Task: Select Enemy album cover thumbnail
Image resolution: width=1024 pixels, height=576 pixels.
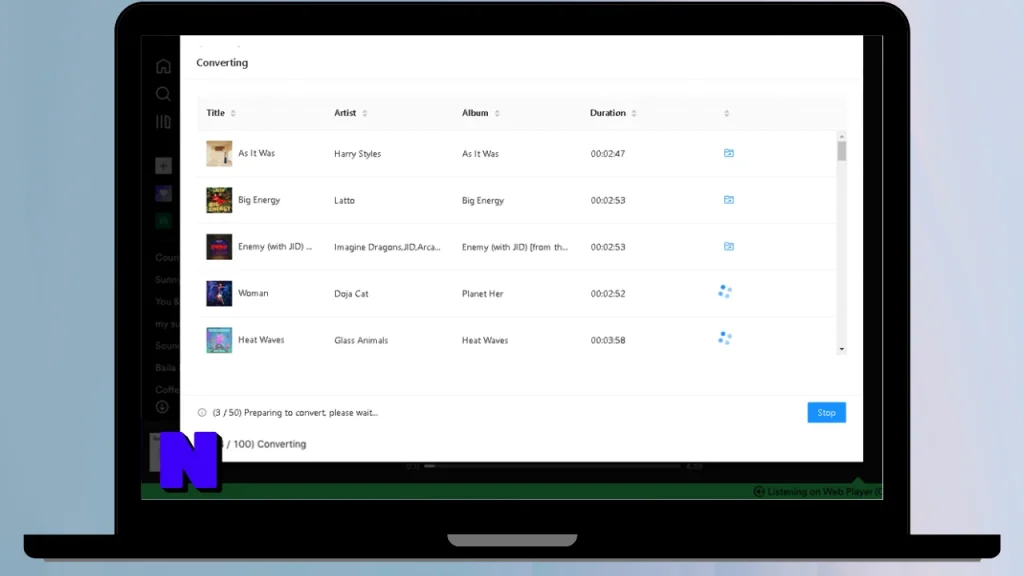Action: click(x=219, y=247)
